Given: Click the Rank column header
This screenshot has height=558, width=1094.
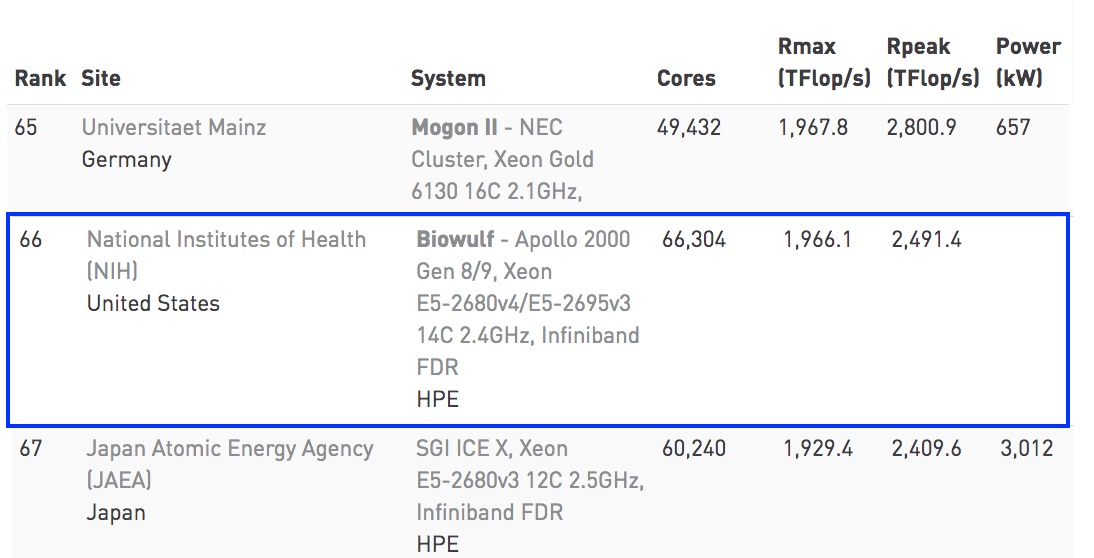Looking at the screenshot, I should click(x=40, y=78).
